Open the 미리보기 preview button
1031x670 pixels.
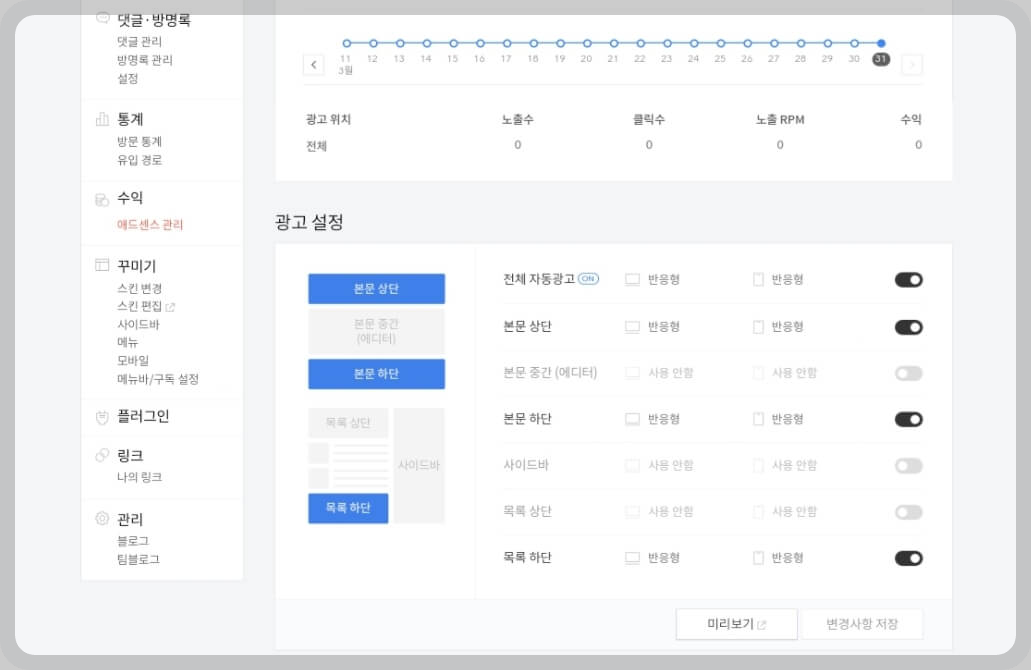[x=736, y=623]
